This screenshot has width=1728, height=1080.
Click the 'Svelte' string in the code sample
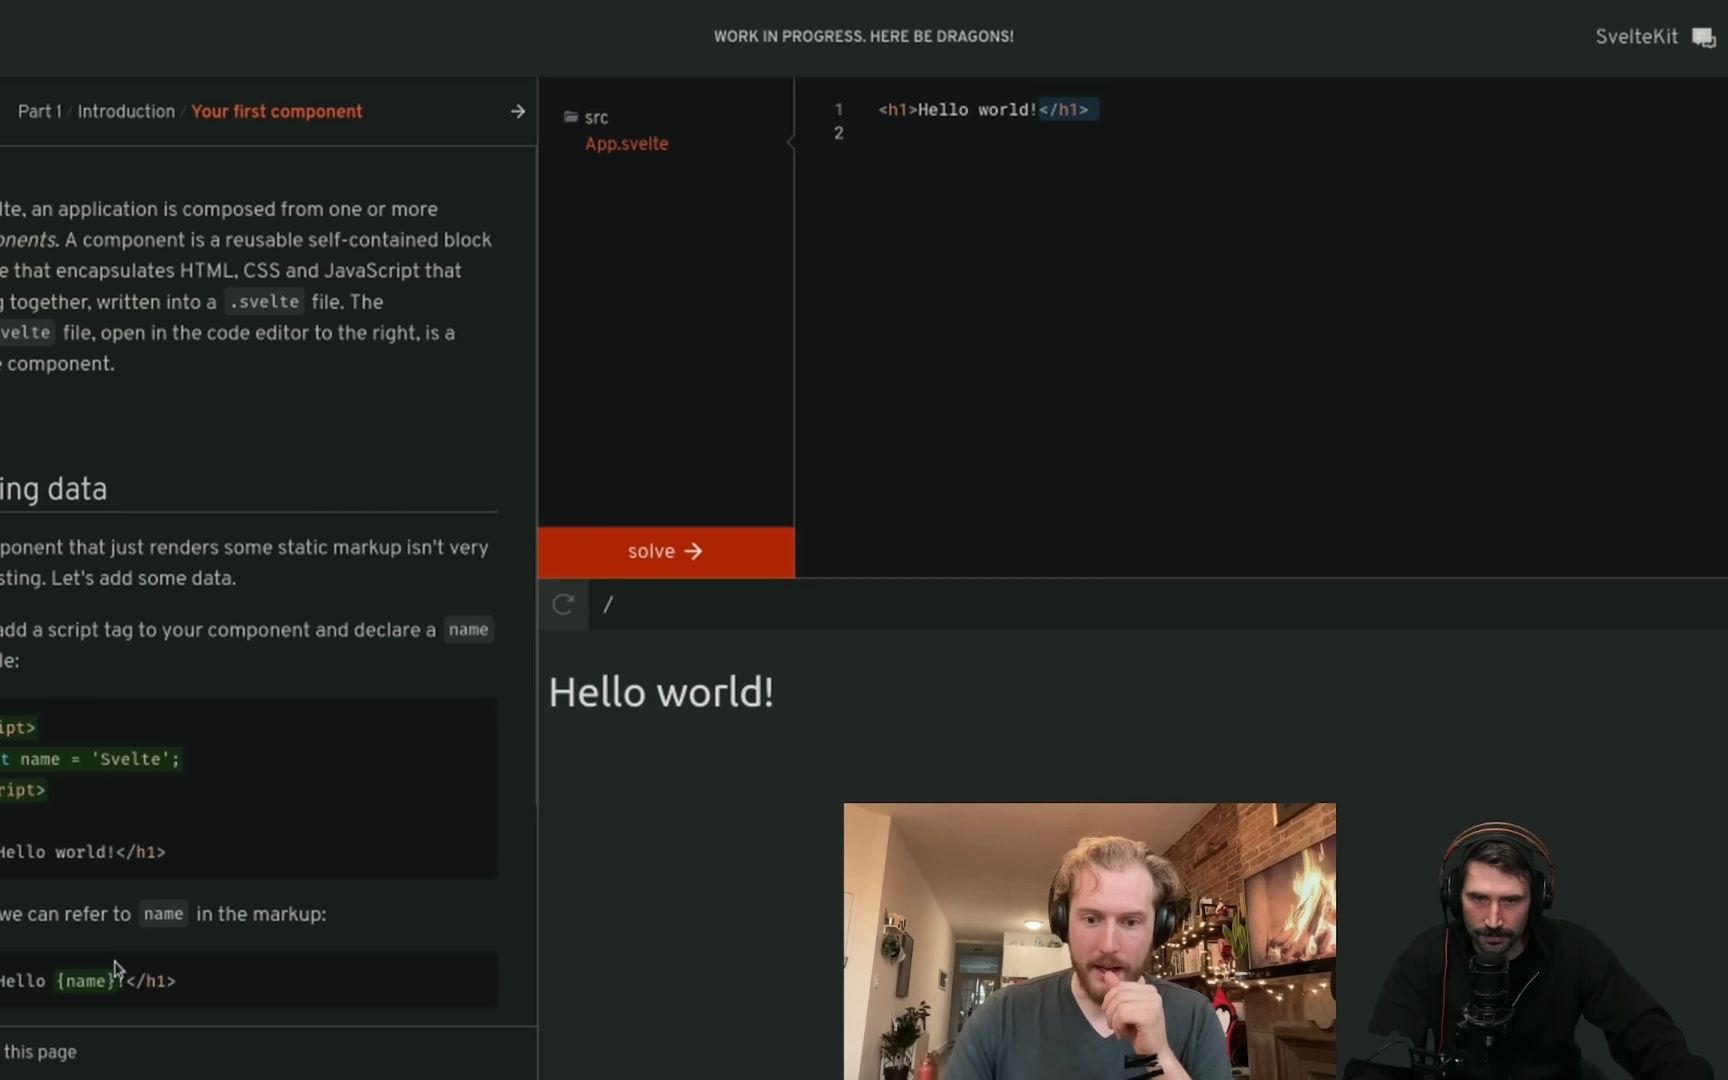point(131,759)
